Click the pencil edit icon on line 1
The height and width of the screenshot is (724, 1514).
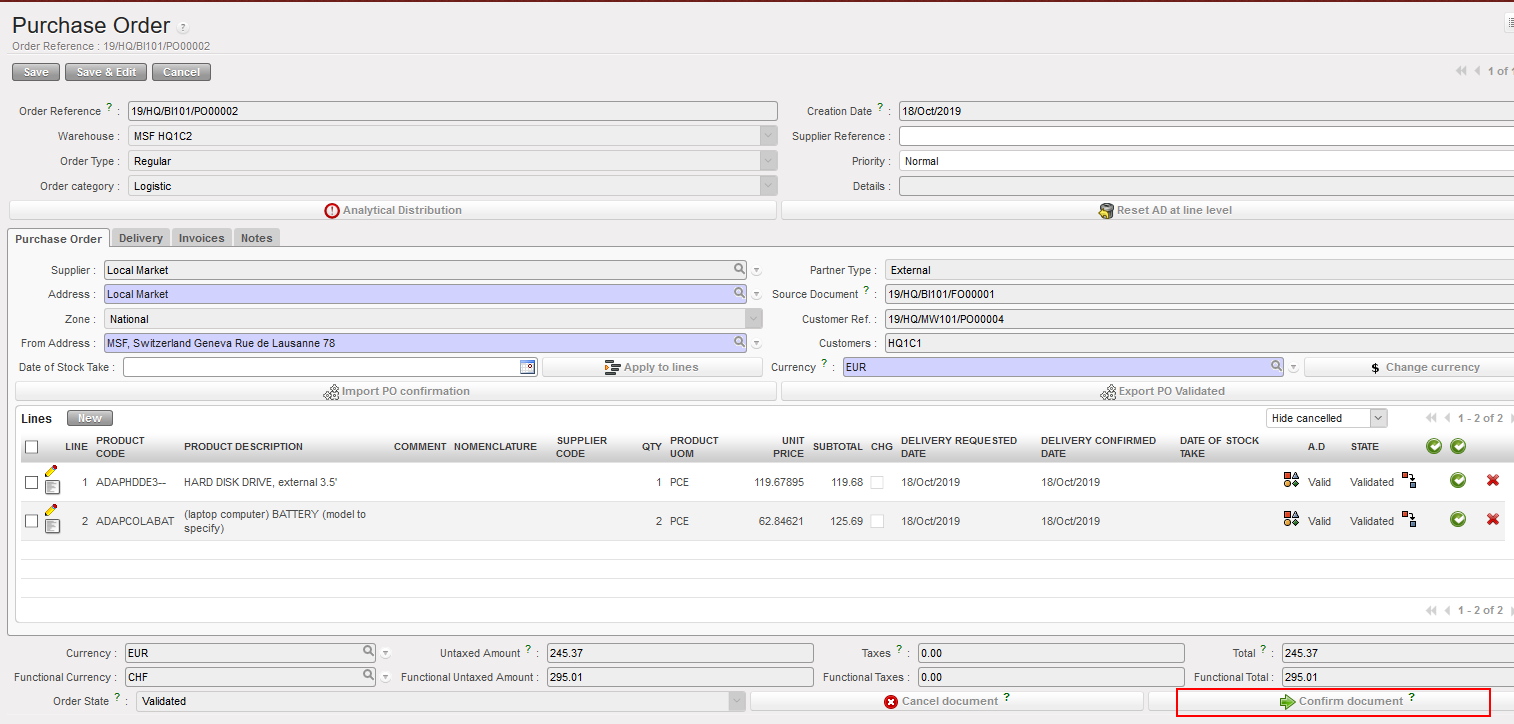[51, 471]
